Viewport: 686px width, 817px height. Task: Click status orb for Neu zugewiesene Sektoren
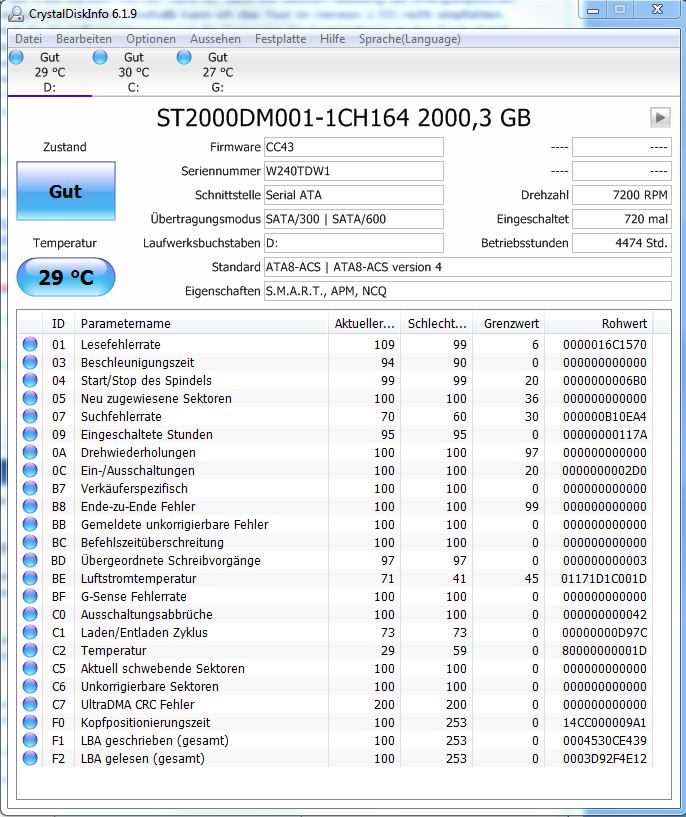[30, 398]
